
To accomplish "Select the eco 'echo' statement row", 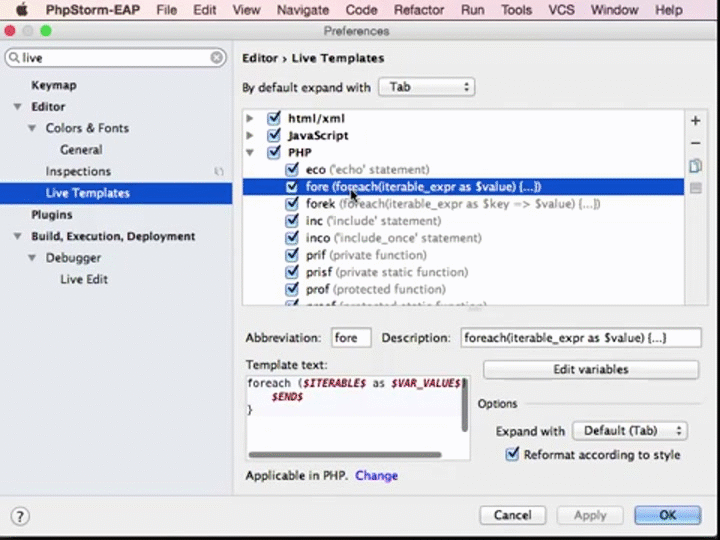I will (x=463, y=169).
